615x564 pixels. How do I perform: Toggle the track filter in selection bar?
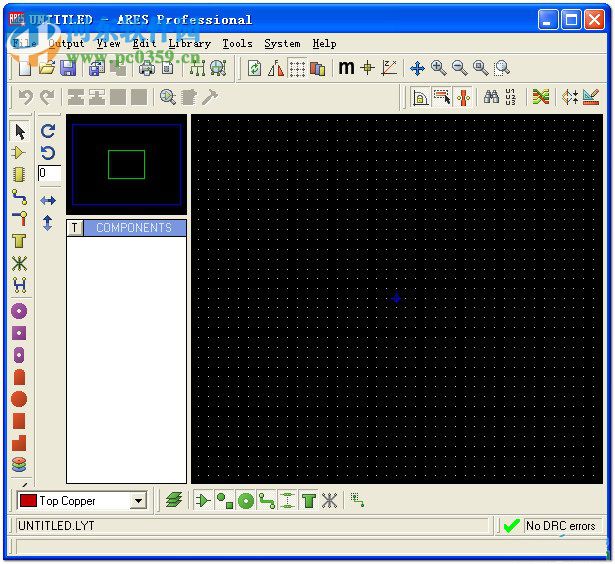pos(267,501)
